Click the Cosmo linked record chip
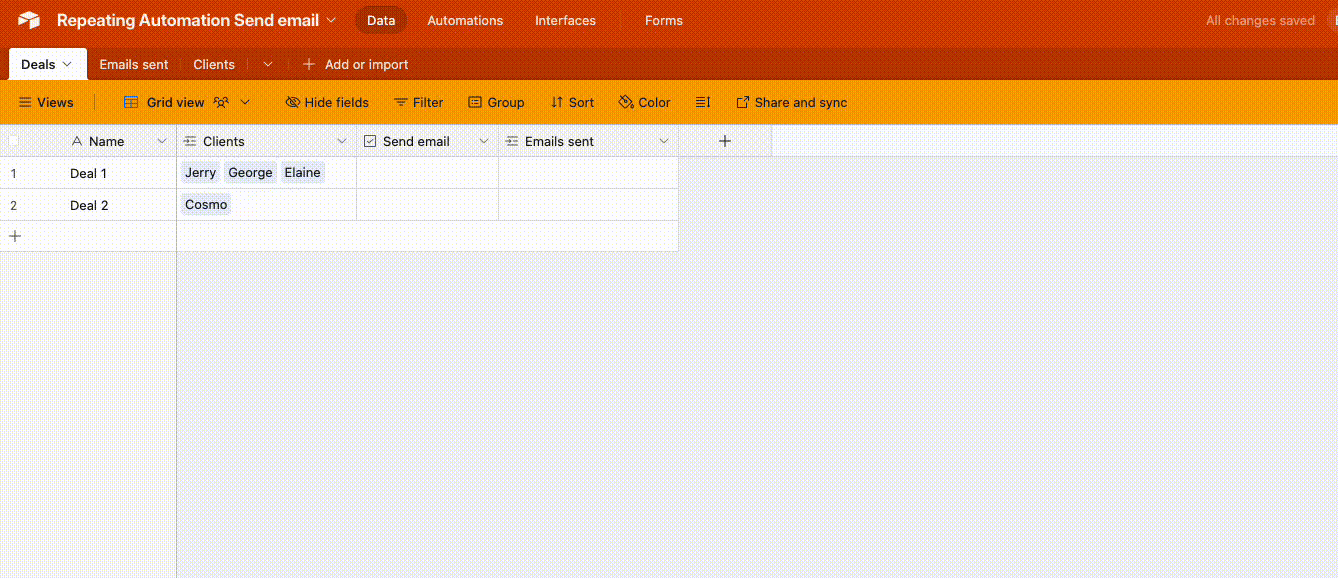Image resolution: width=1338 pixels, height=578 pixels. click(x=206, y=204)
